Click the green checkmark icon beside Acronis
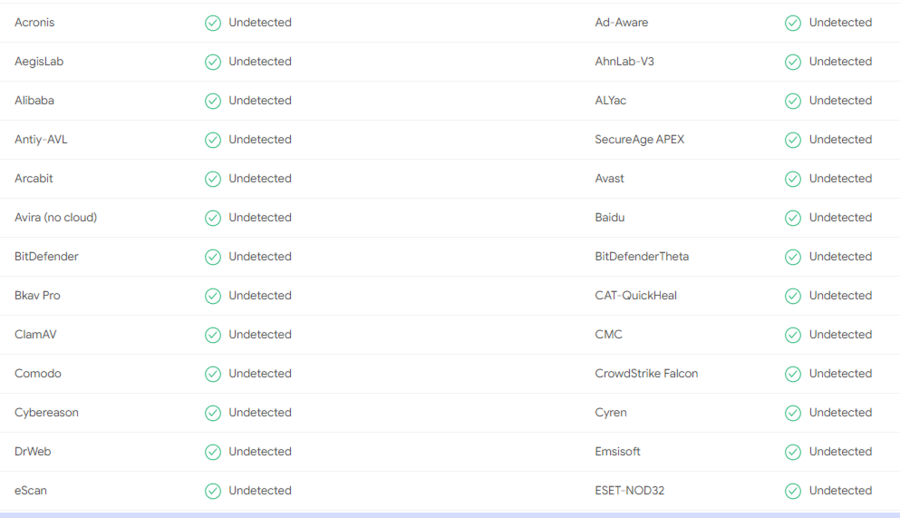Screen dimensions: 900x518 click(213, 23)
